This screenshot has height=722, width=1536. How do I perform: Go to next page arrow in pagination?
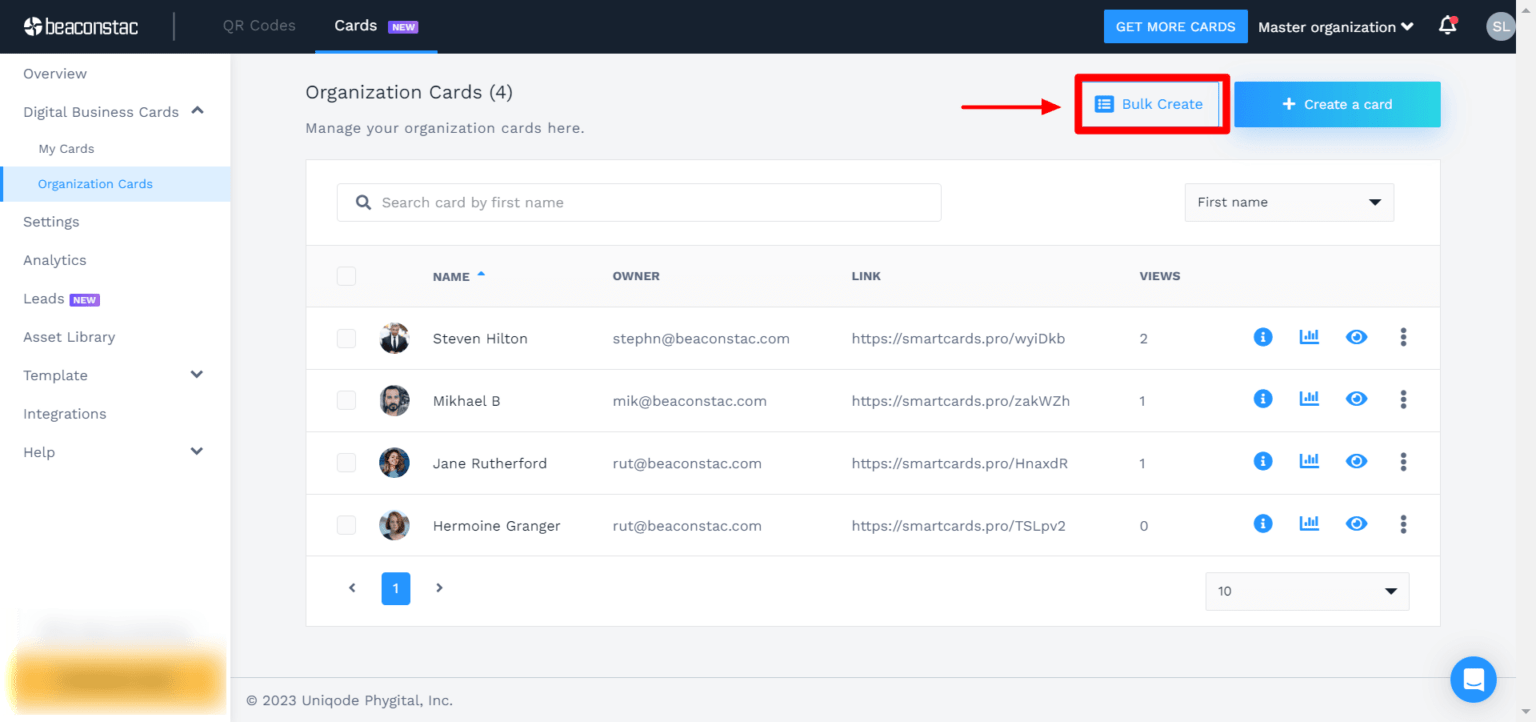(x=439, y=588)
